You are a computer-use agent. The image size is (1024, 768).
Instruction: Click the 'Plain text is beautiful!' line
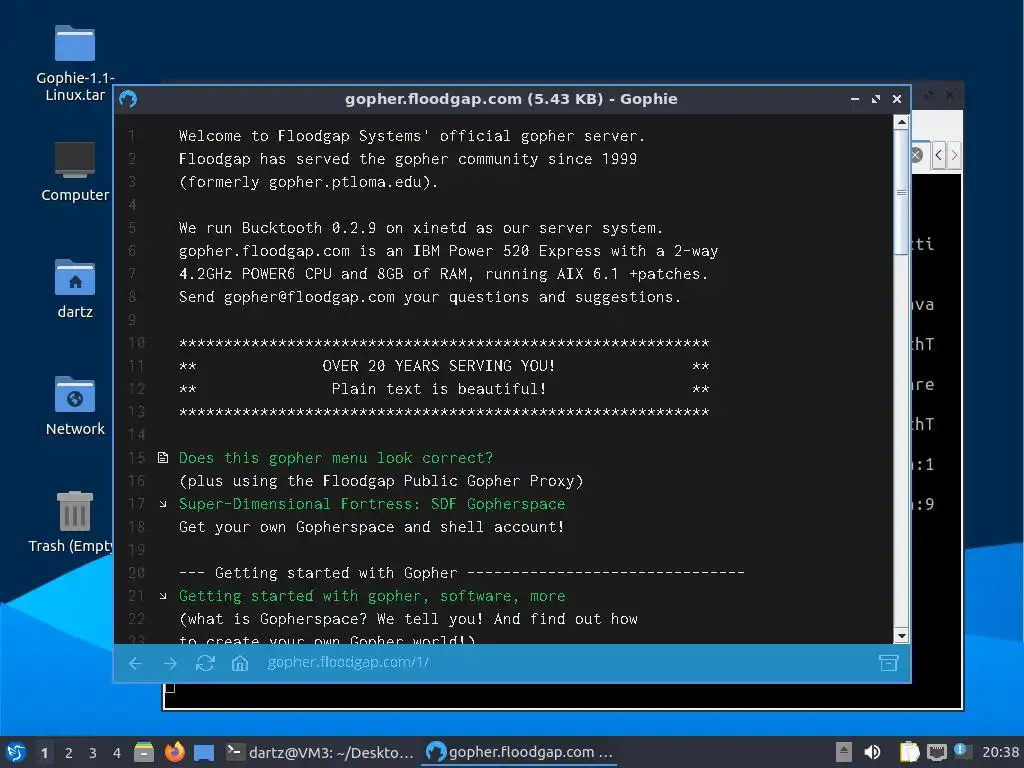point(439,389)
